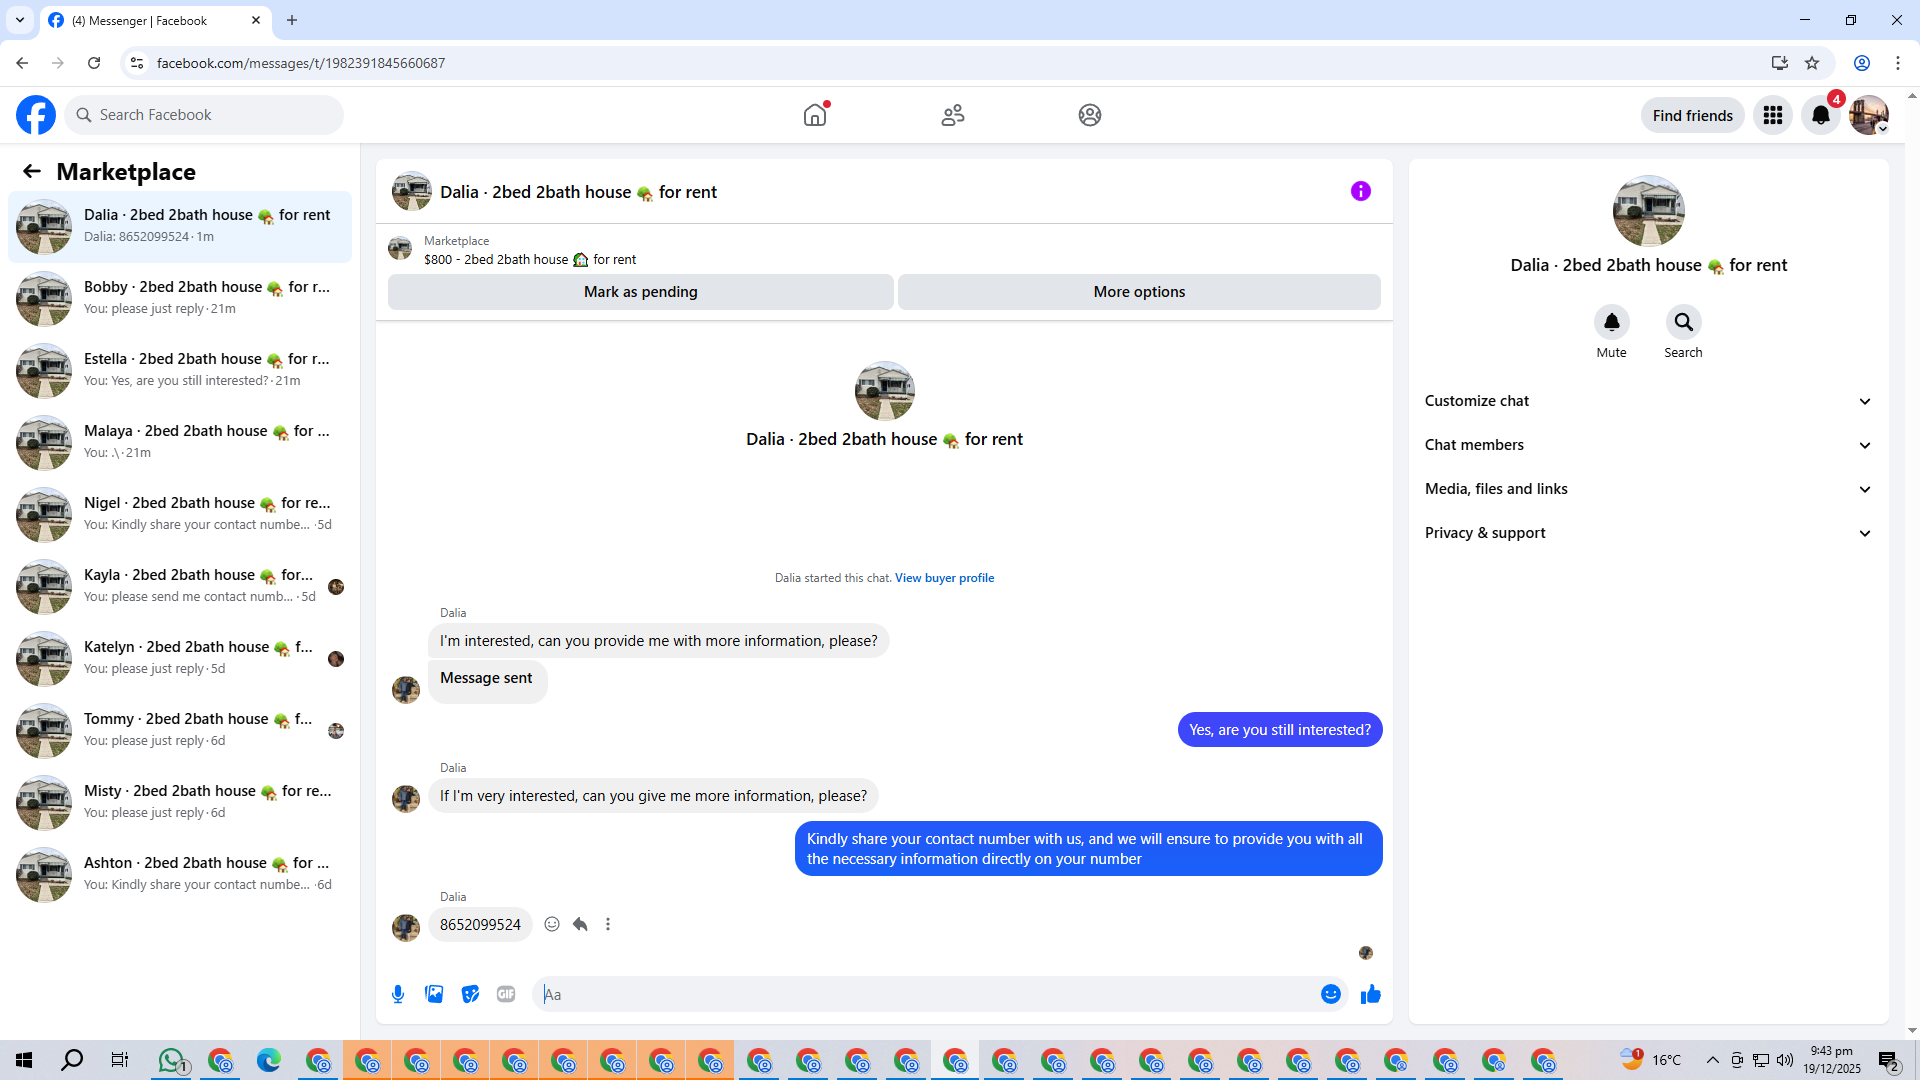
Task: Toggle conversation information panel icon
Action: pyautogui.click(x=1360, y=191)
